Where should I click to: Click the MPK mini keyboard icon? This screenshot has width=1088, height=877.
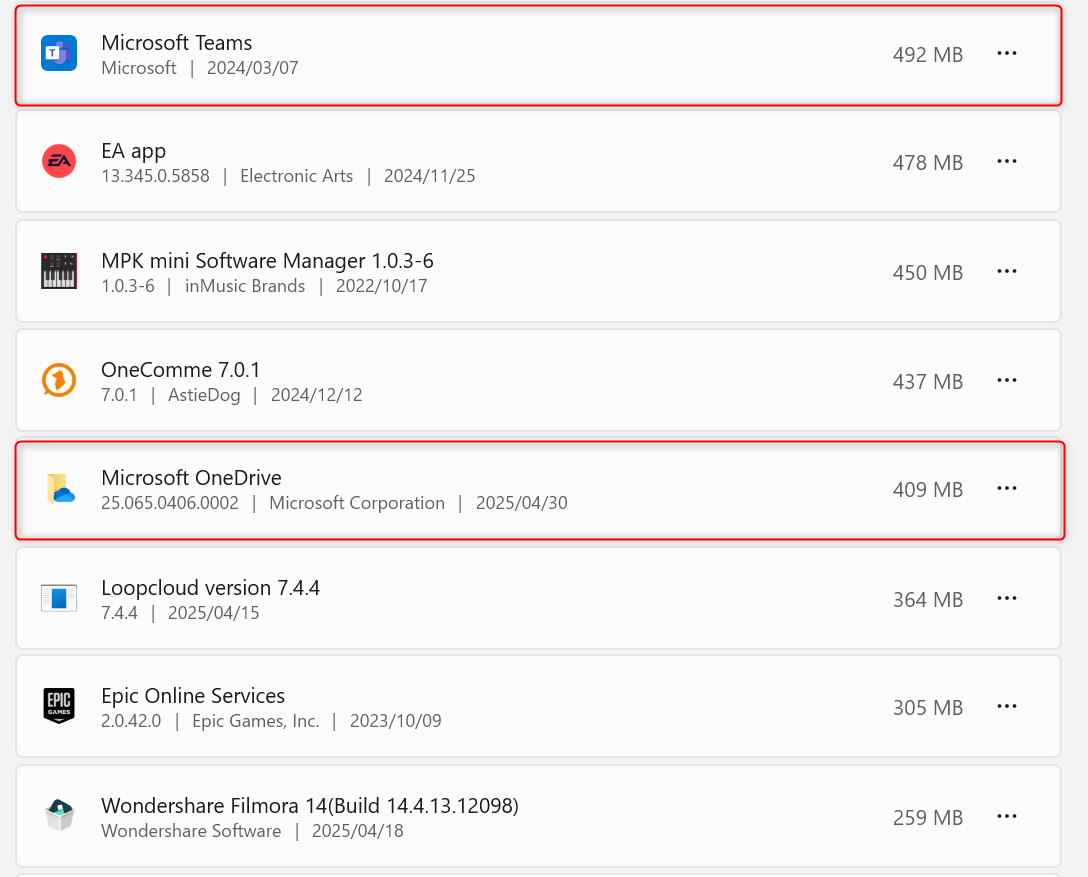click(x=59, y=271)
